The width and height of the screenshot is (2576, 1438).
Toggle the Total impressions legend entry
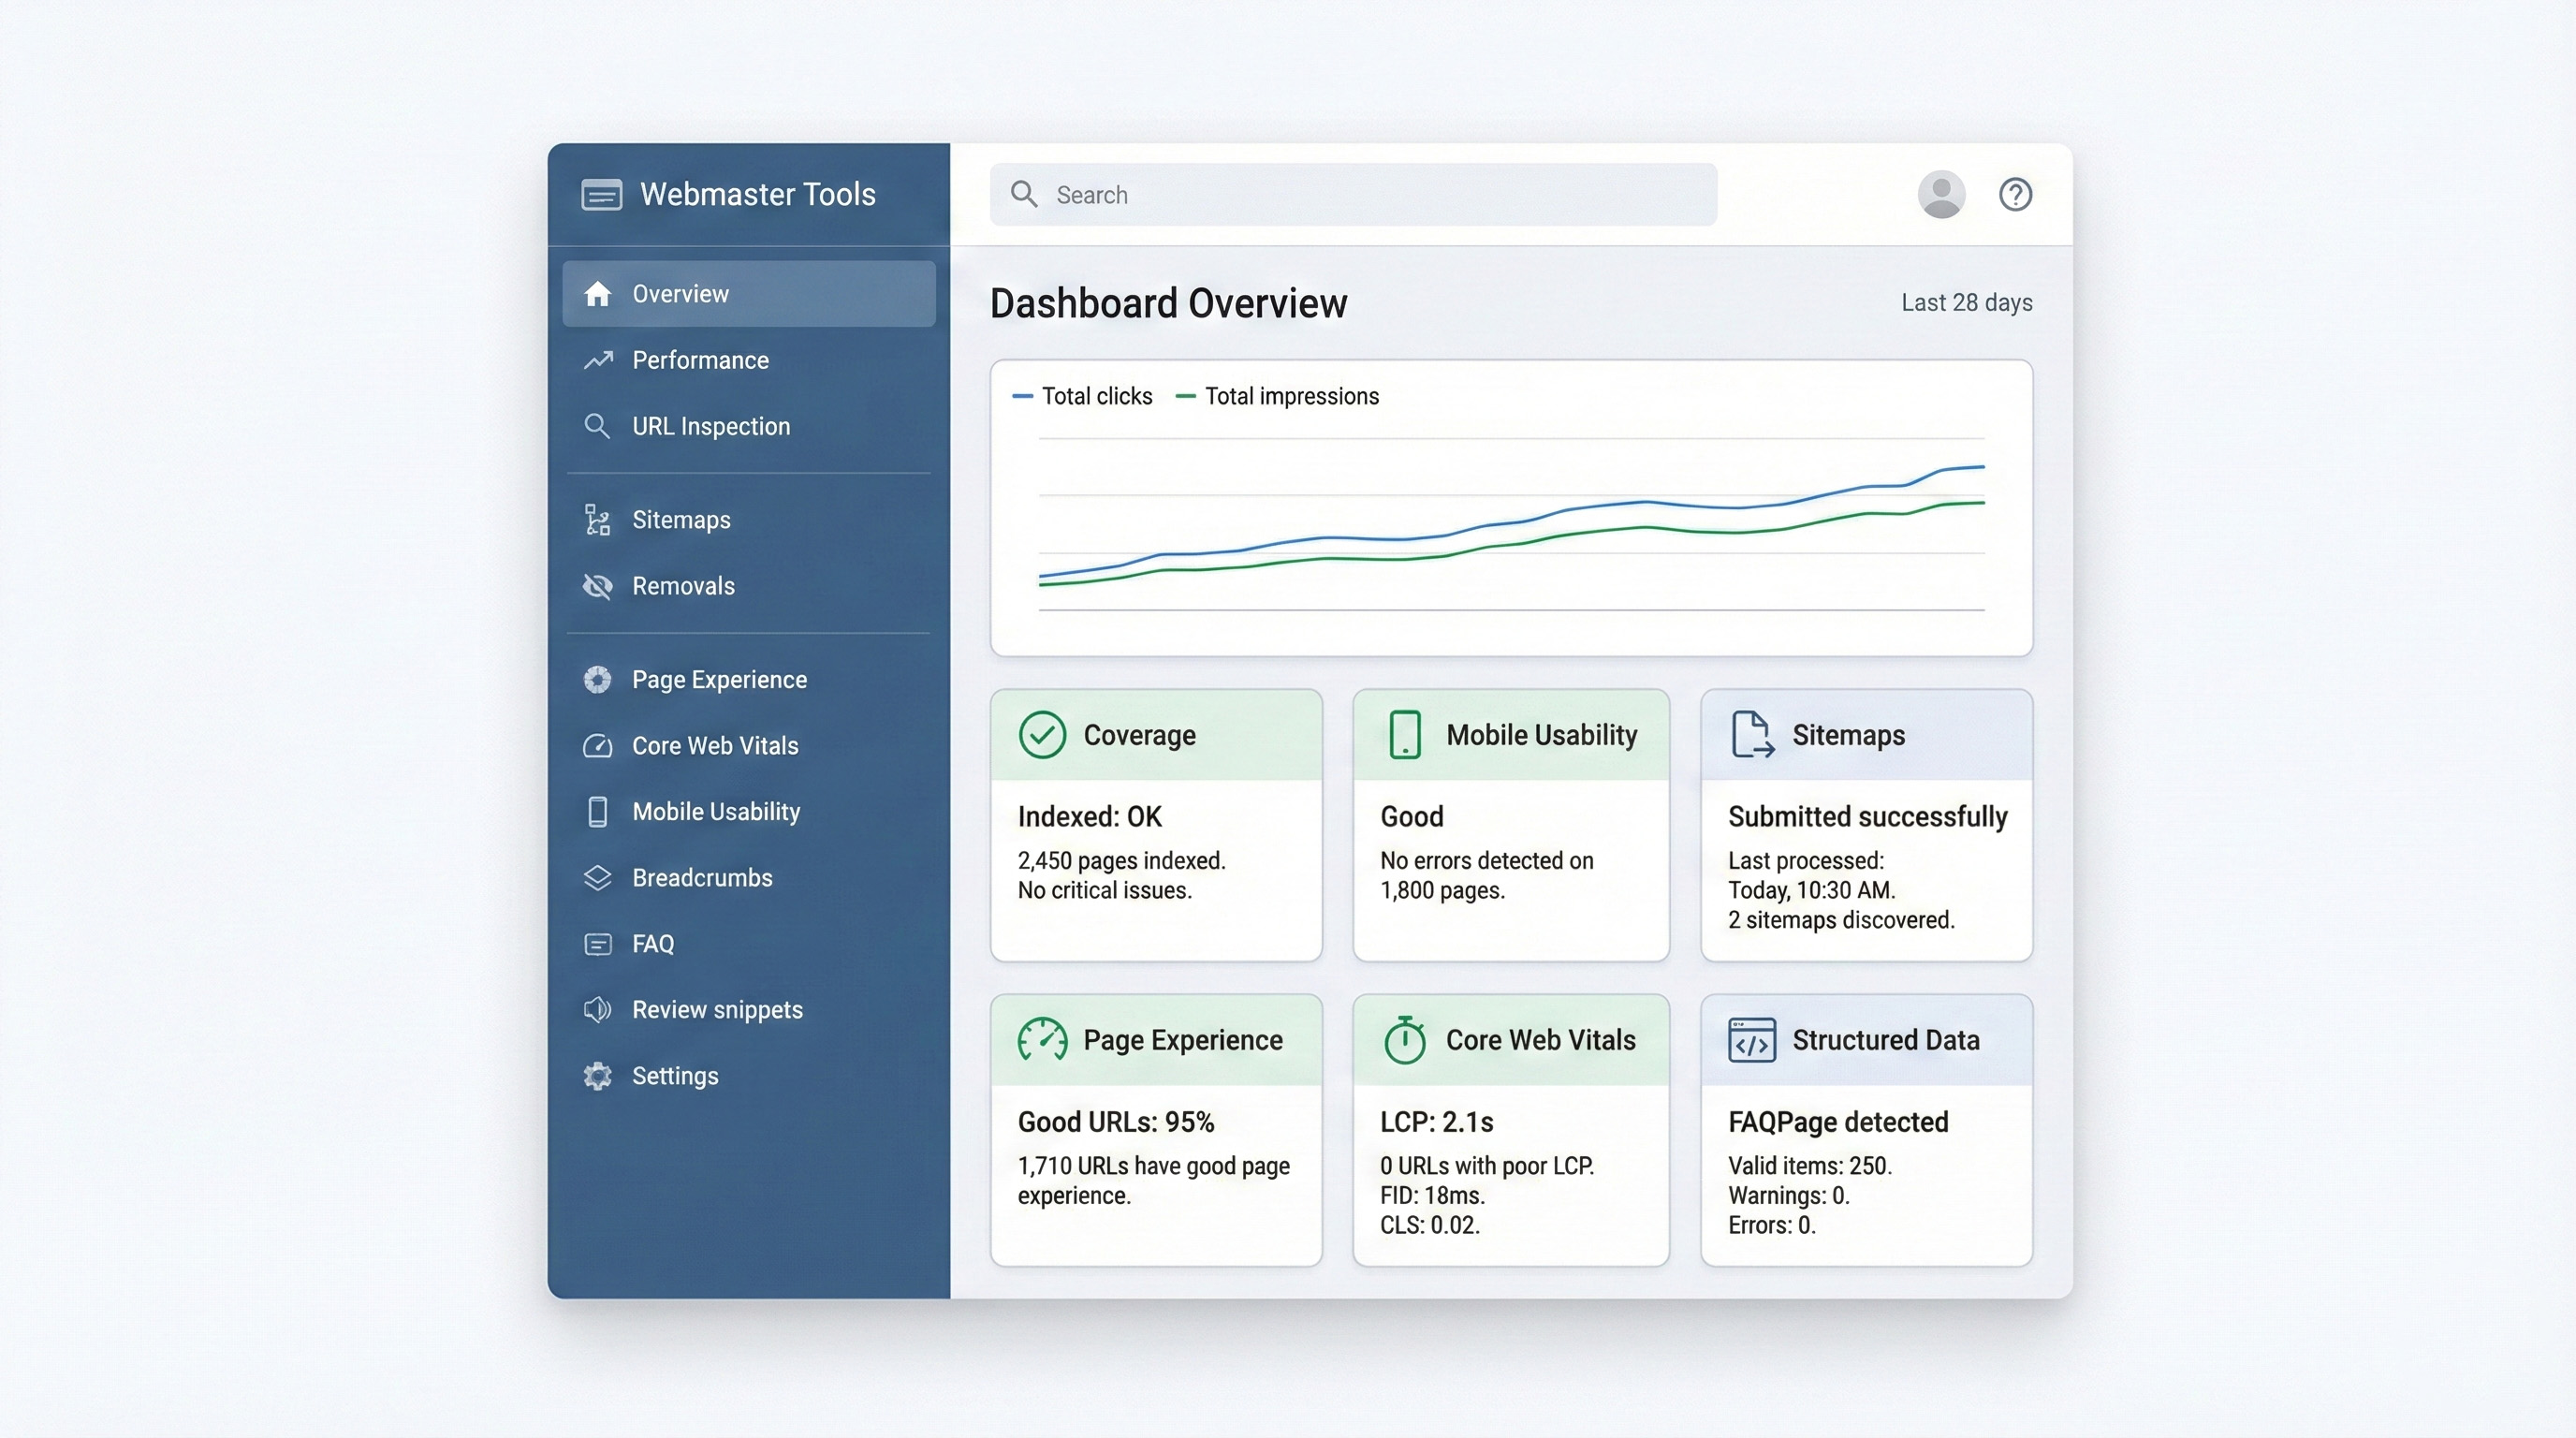[1277, 396]
